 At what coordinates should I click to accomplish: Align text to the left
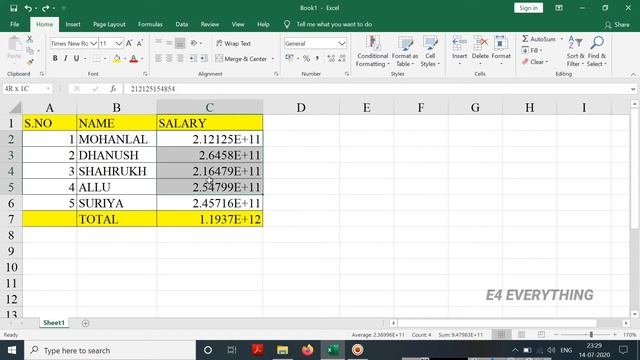(x=158, y=59)
